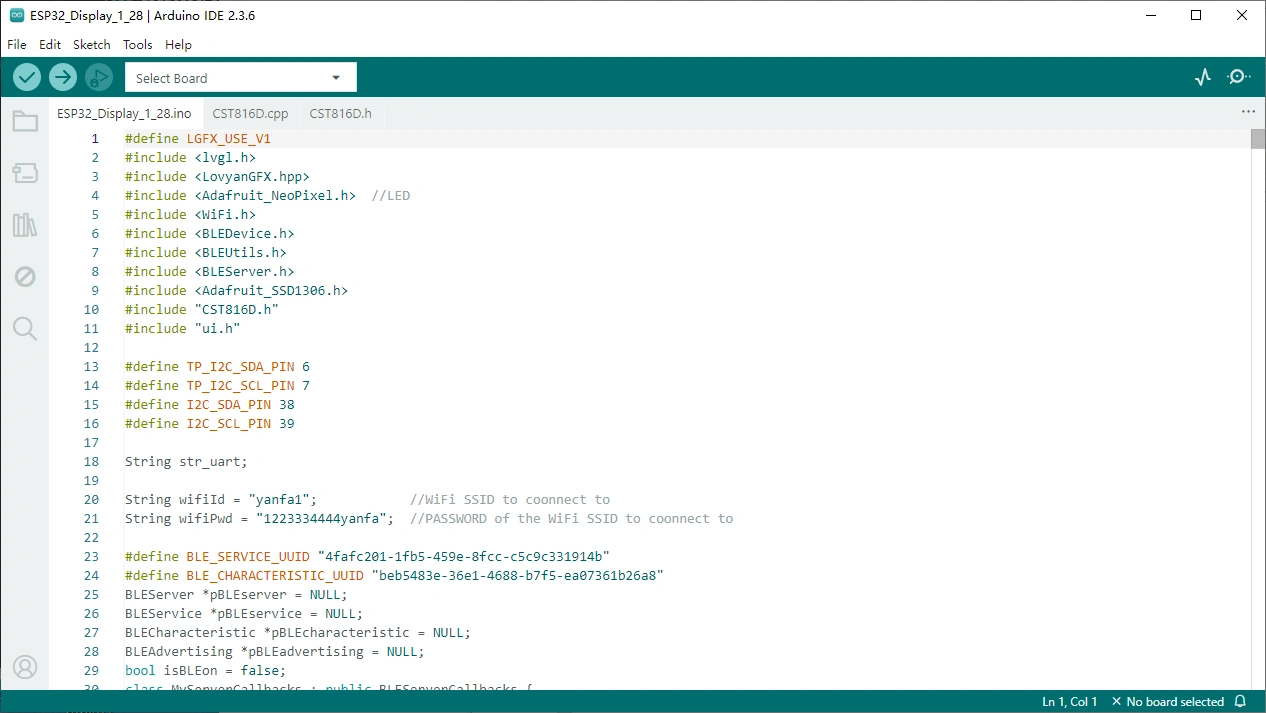Open the Edit menu

tap(50, 45)
